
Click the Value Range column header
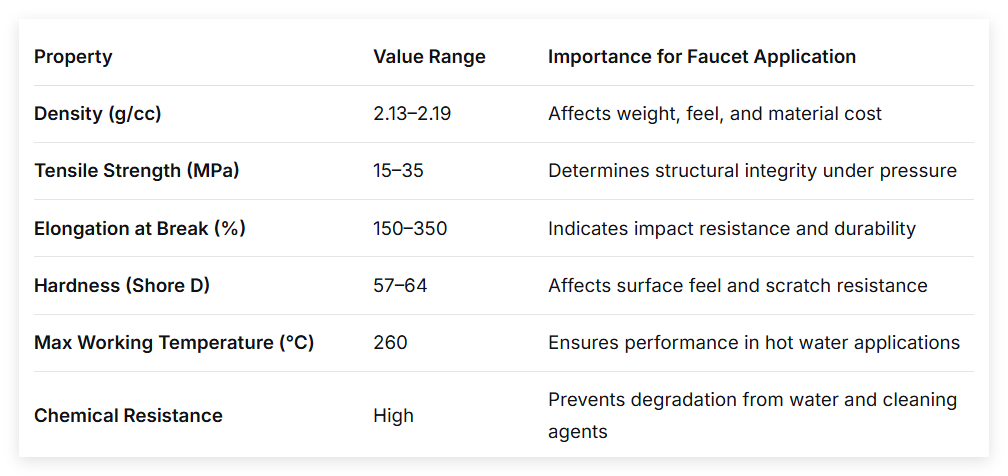pyautogui.click(x=429, y=57)
